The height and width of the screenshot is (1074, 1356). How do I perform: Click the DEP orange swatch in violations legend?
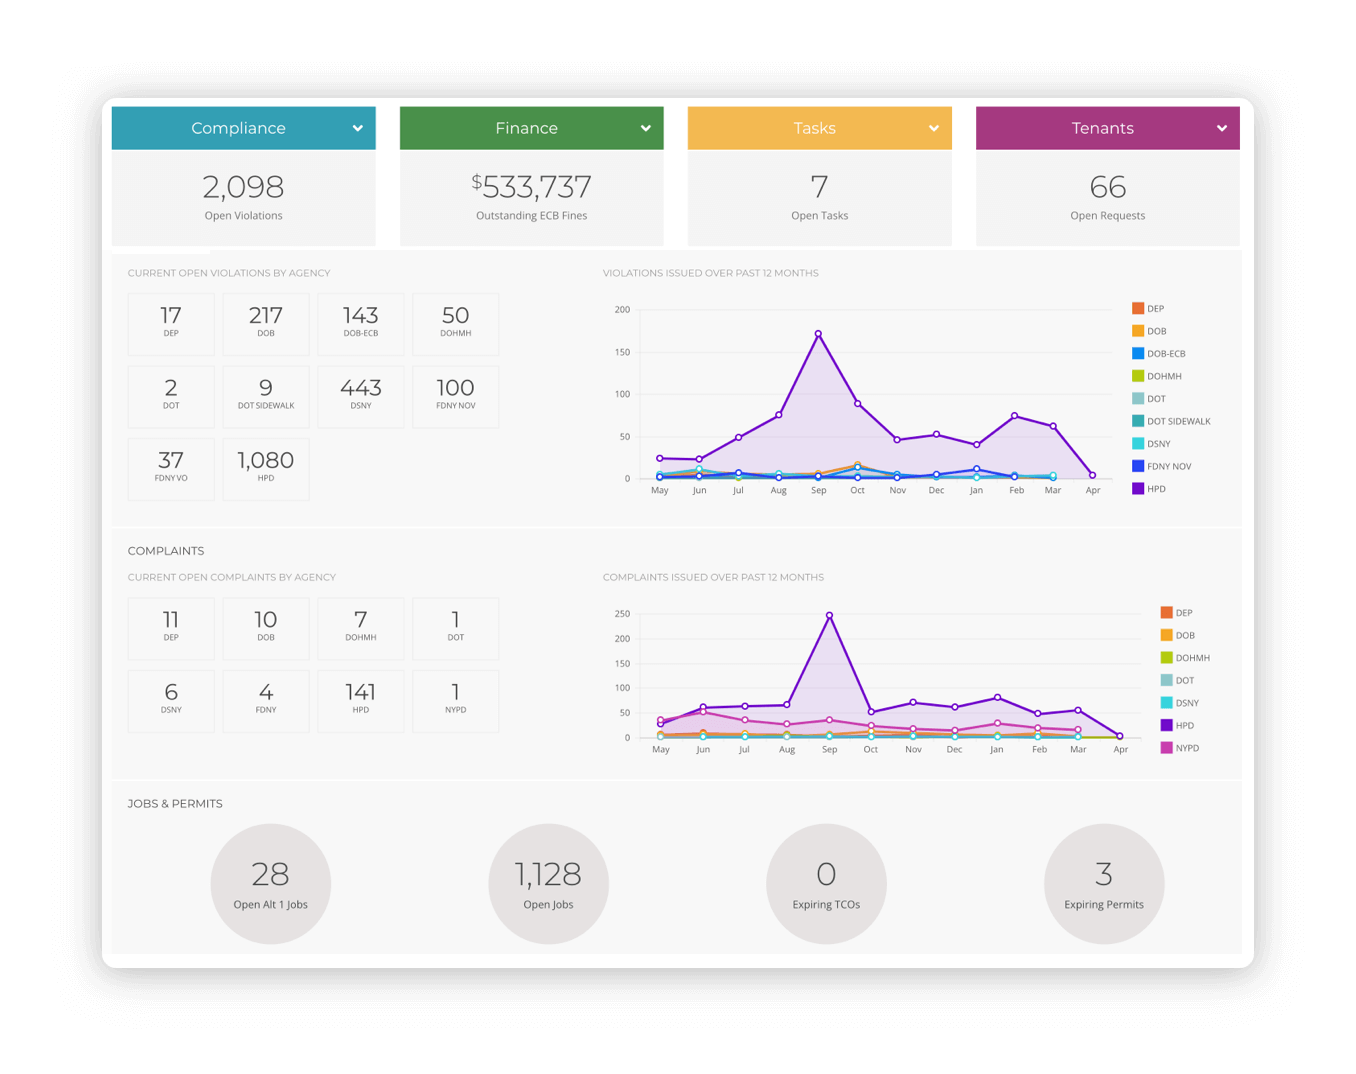pos(1138,308)
